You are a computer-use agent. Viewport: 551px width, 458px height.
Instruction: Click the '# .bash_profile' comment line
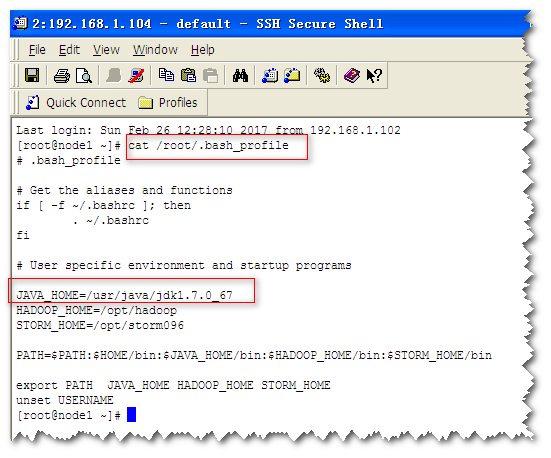coord(69,160)
